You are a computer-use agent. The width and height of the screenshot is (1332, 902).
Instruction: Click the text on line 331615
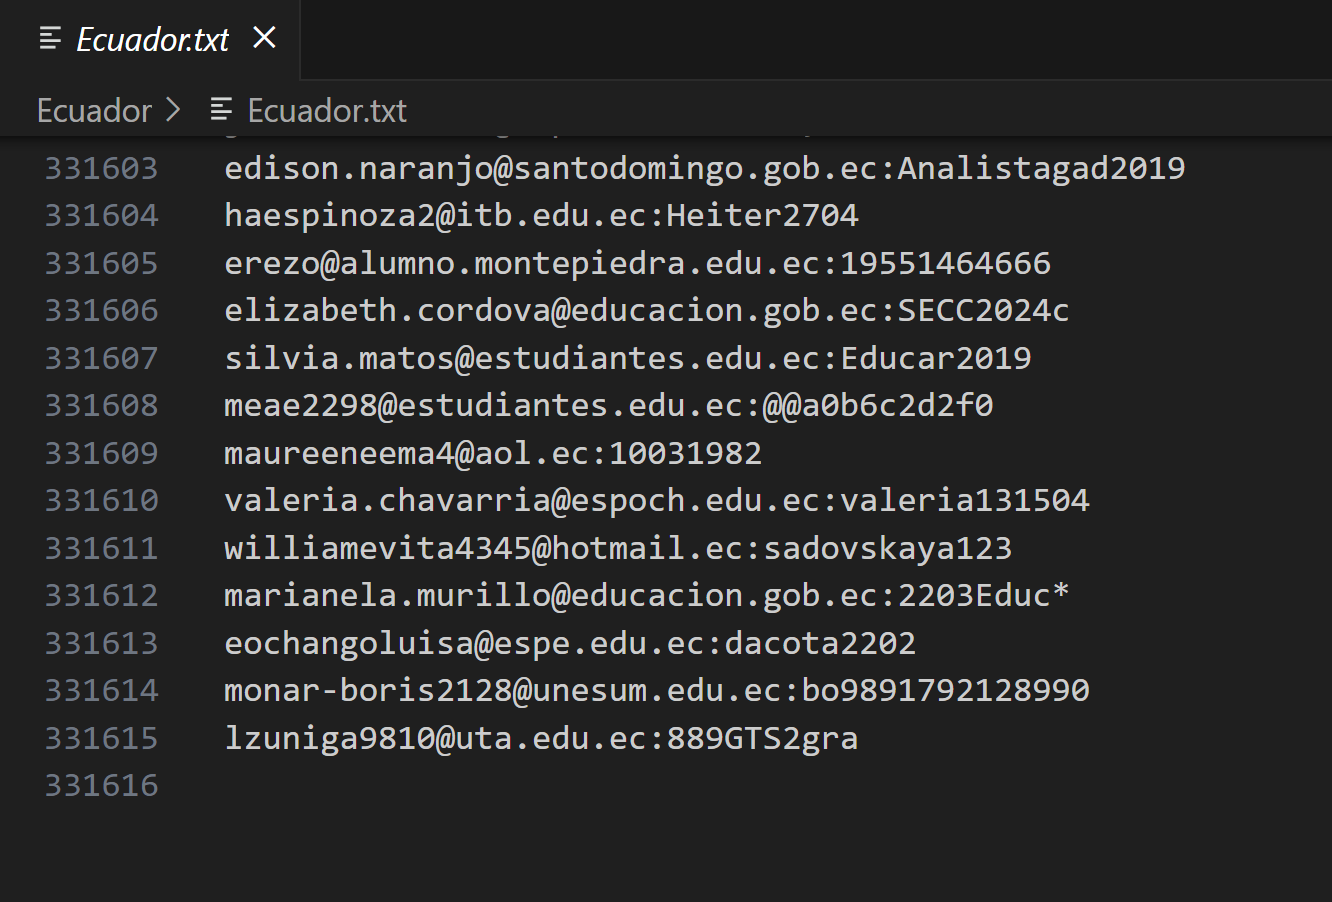540,738
